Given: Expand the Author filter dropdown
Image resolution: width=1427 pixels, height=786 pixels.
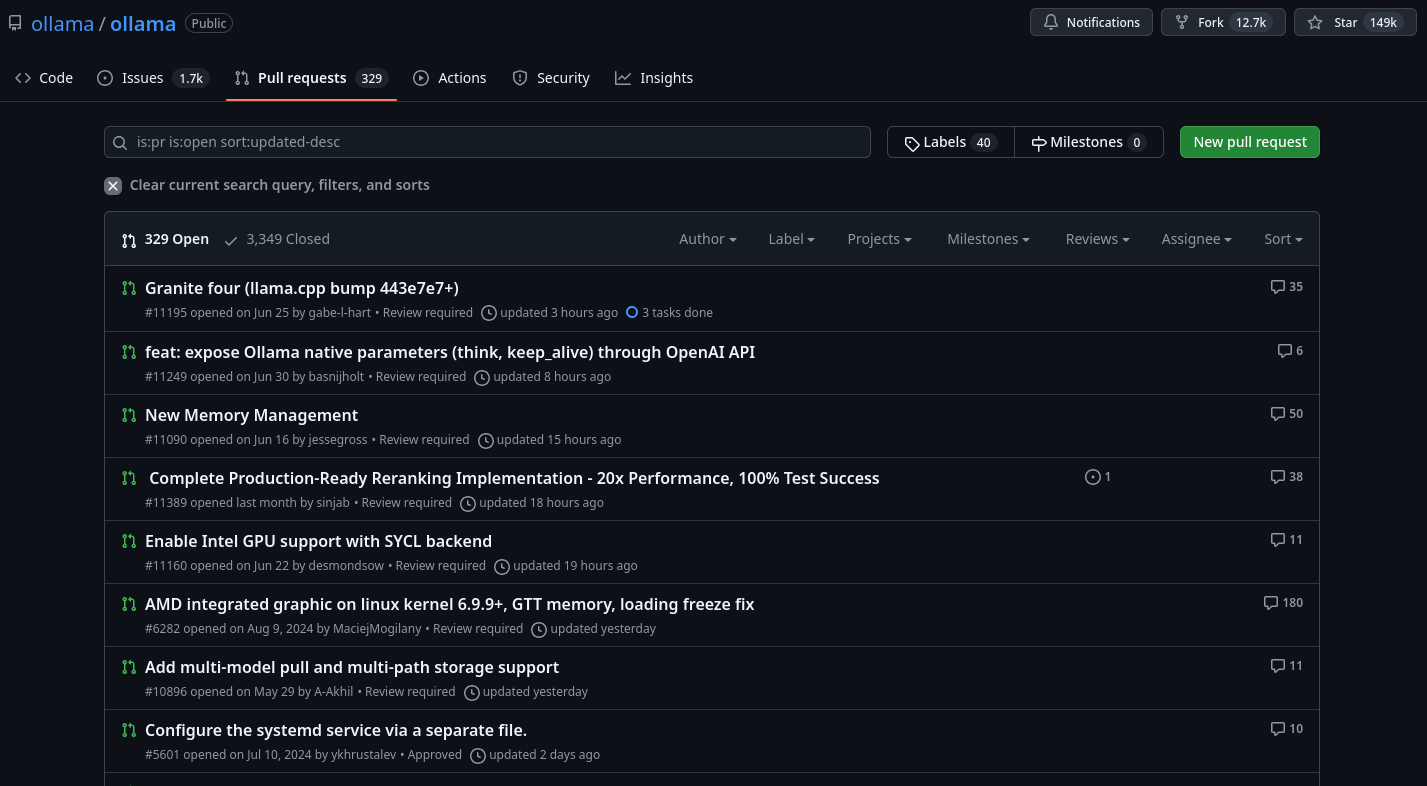Looking at the screenshot, I should 708,239.
